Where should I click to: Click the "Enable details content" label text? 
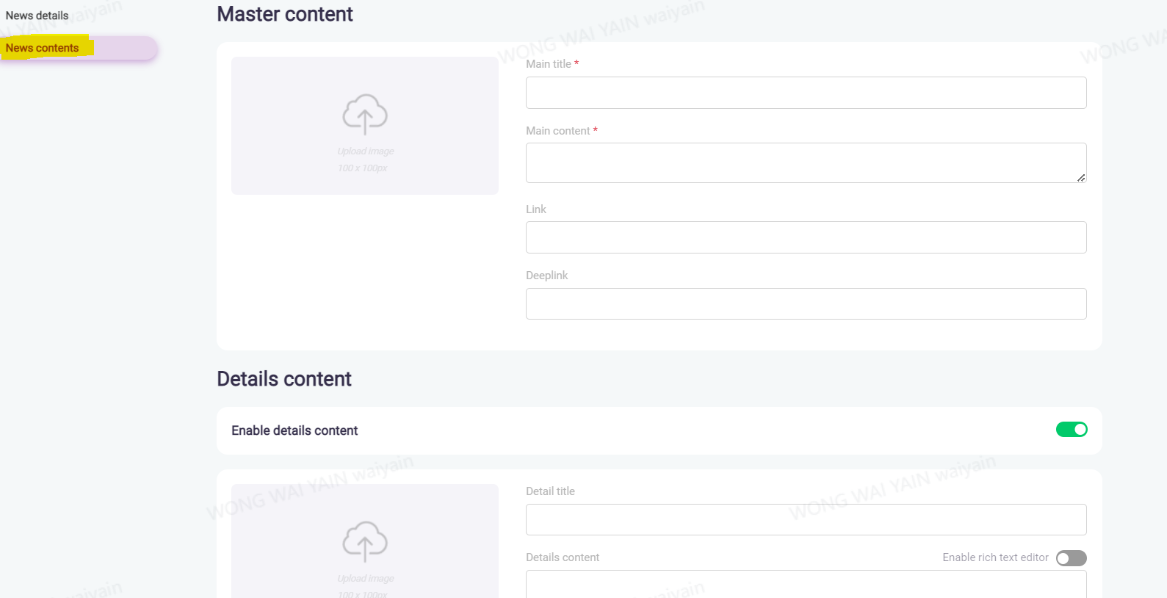click(295, 431)
